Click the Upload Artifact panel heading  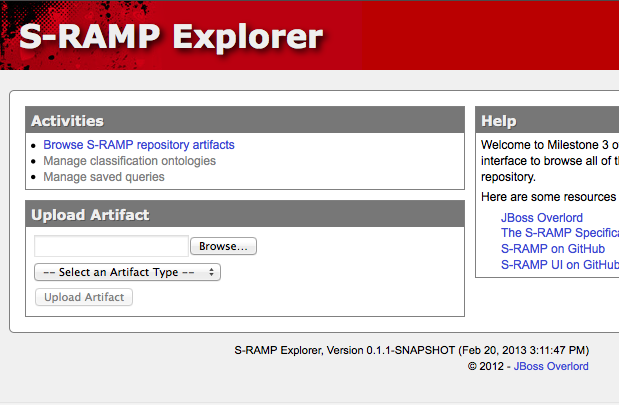tap(90, 215)
